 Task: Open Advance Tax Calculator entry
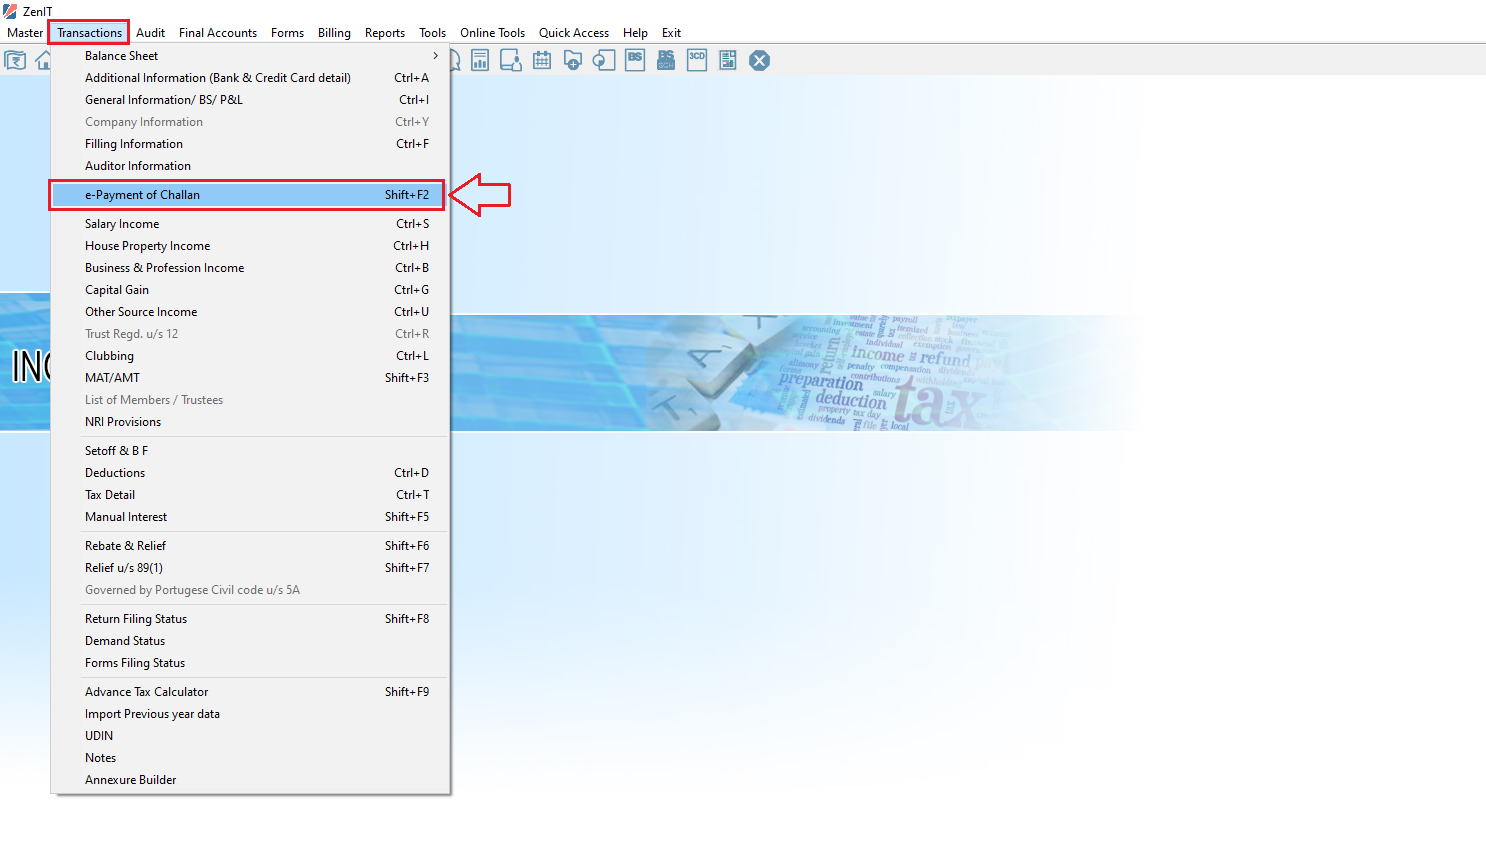pyautogui.click(x=250, y=692)
